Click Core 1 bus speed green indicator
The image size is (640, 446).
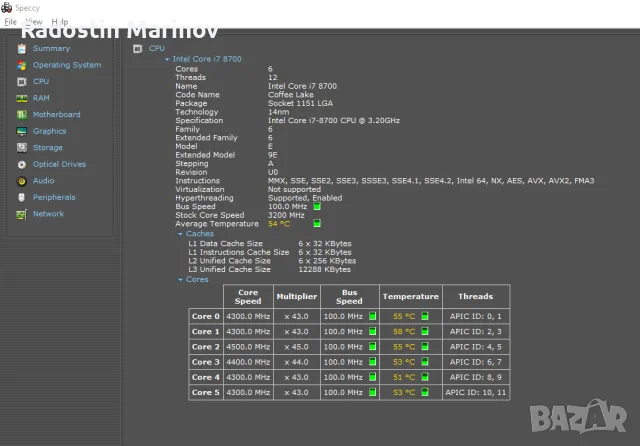click(x=372, y=331)
